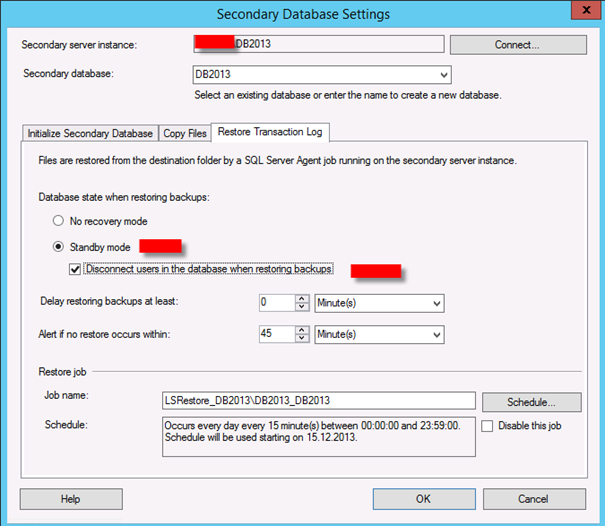Open the Copy Files tab
605x526 pixels.
coord(185,133)
